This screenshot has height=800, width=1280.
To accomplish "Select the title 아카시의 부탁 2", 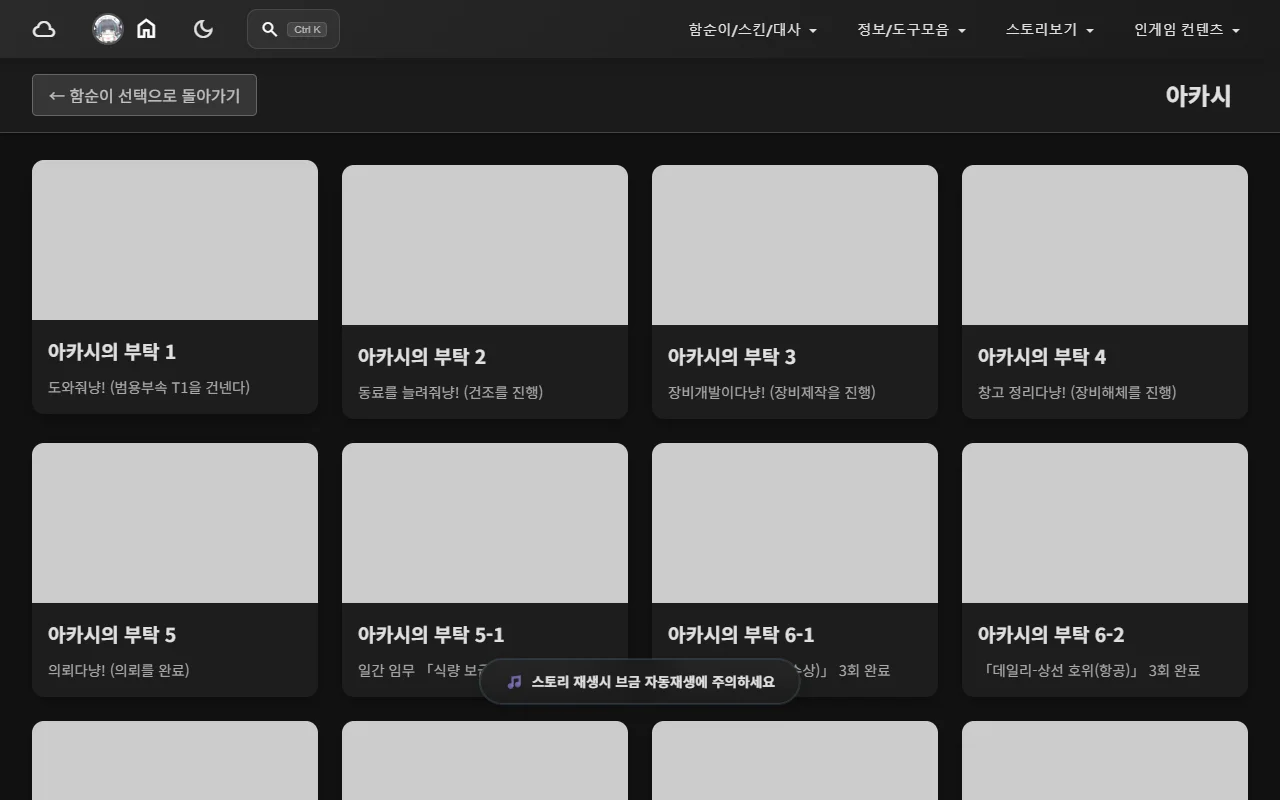I will coord(421,357).
